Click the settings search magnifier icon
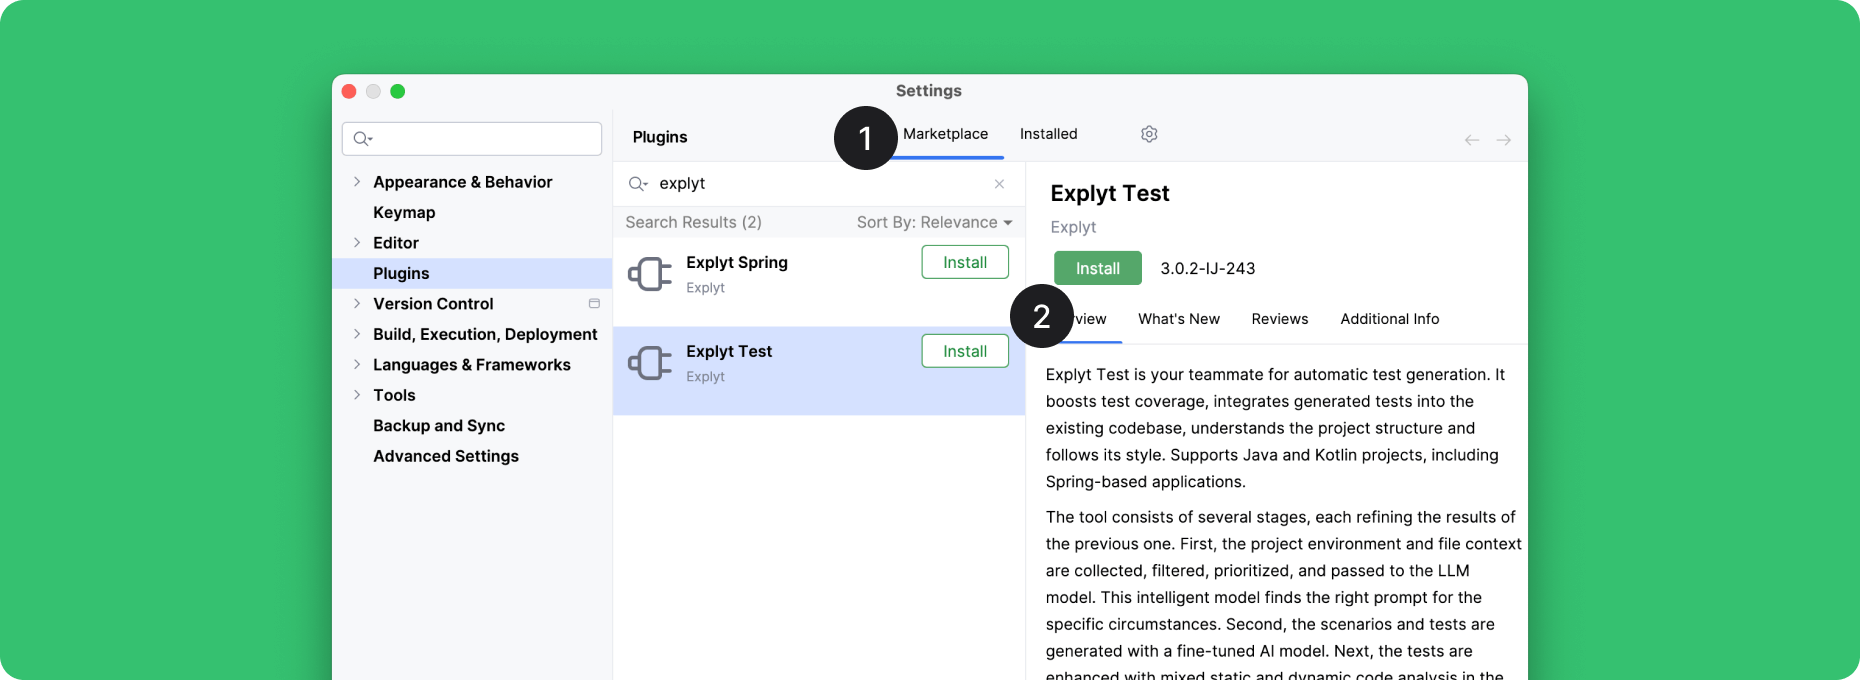Image resolution: width=1860 pixels, height=680 pixels. point(362,139)
